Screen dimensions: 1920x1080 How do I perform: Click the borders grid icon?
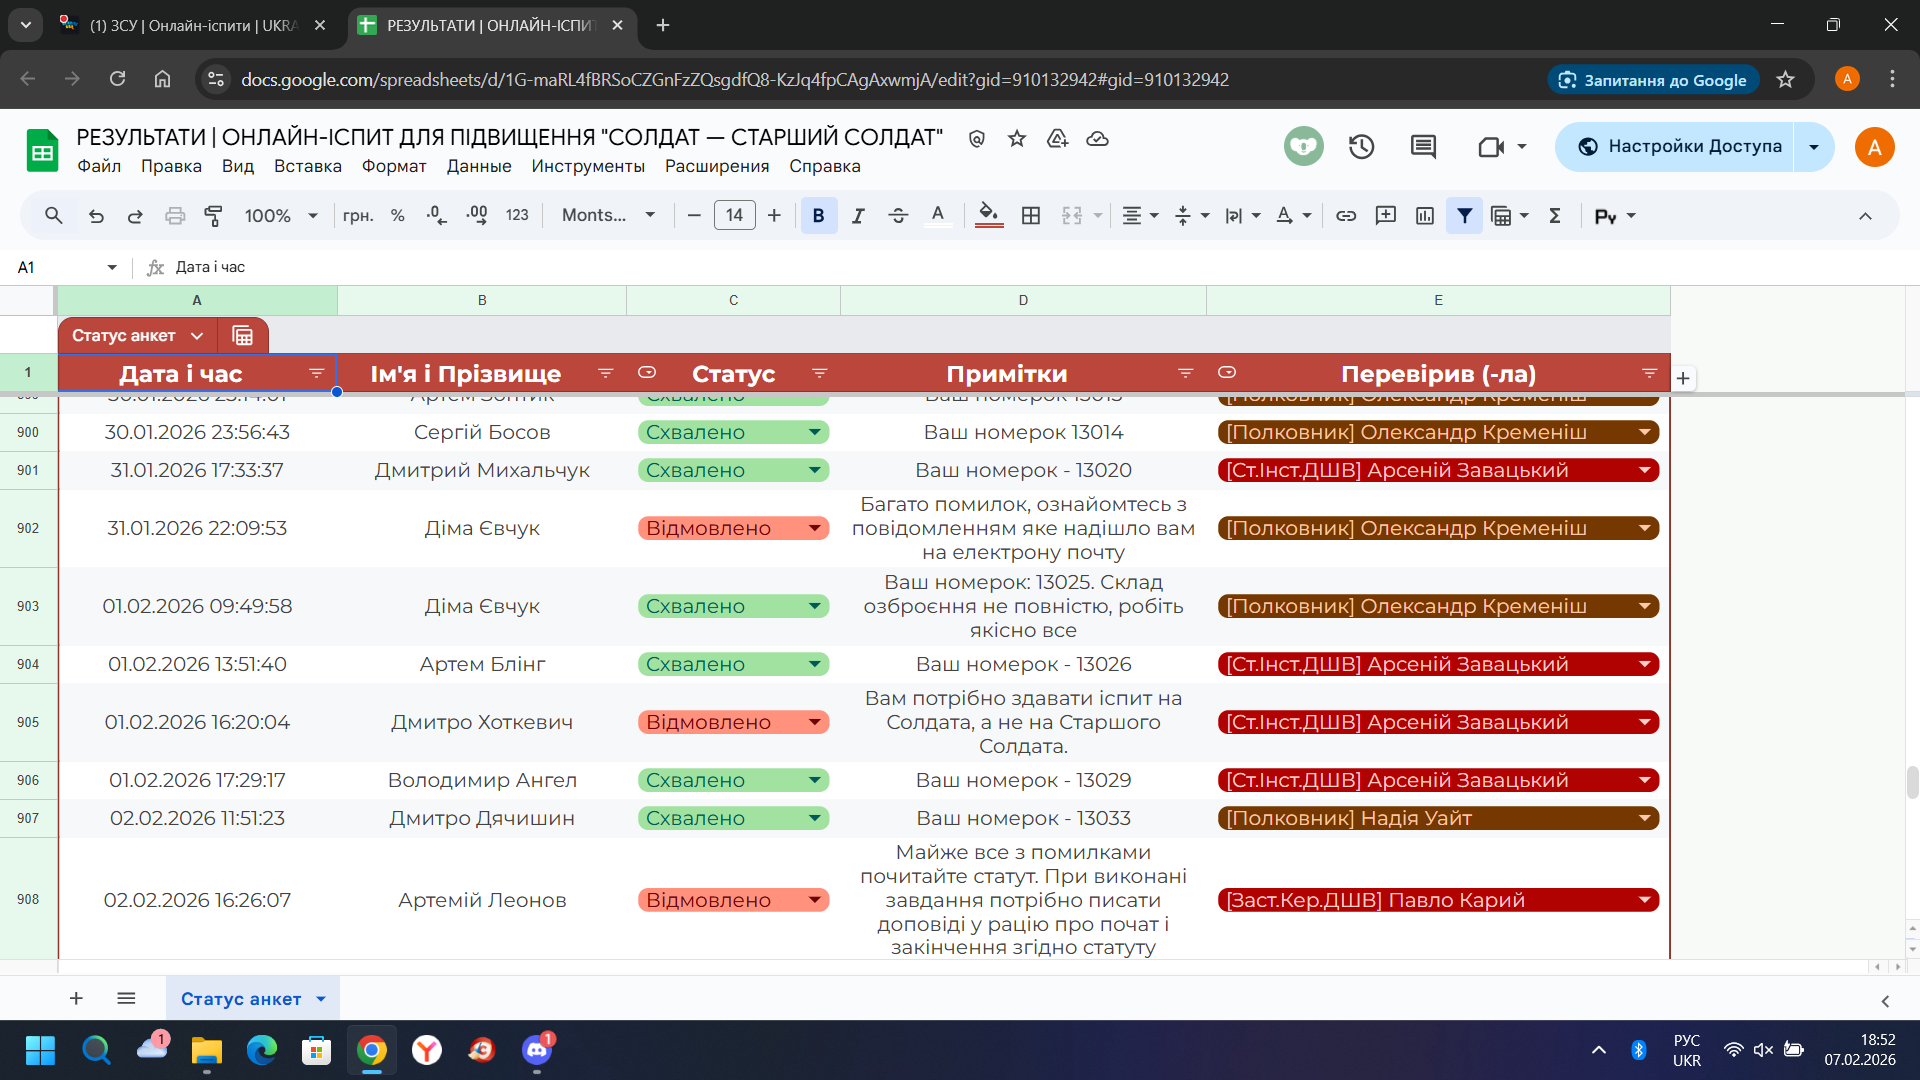tap(1031, 216)
